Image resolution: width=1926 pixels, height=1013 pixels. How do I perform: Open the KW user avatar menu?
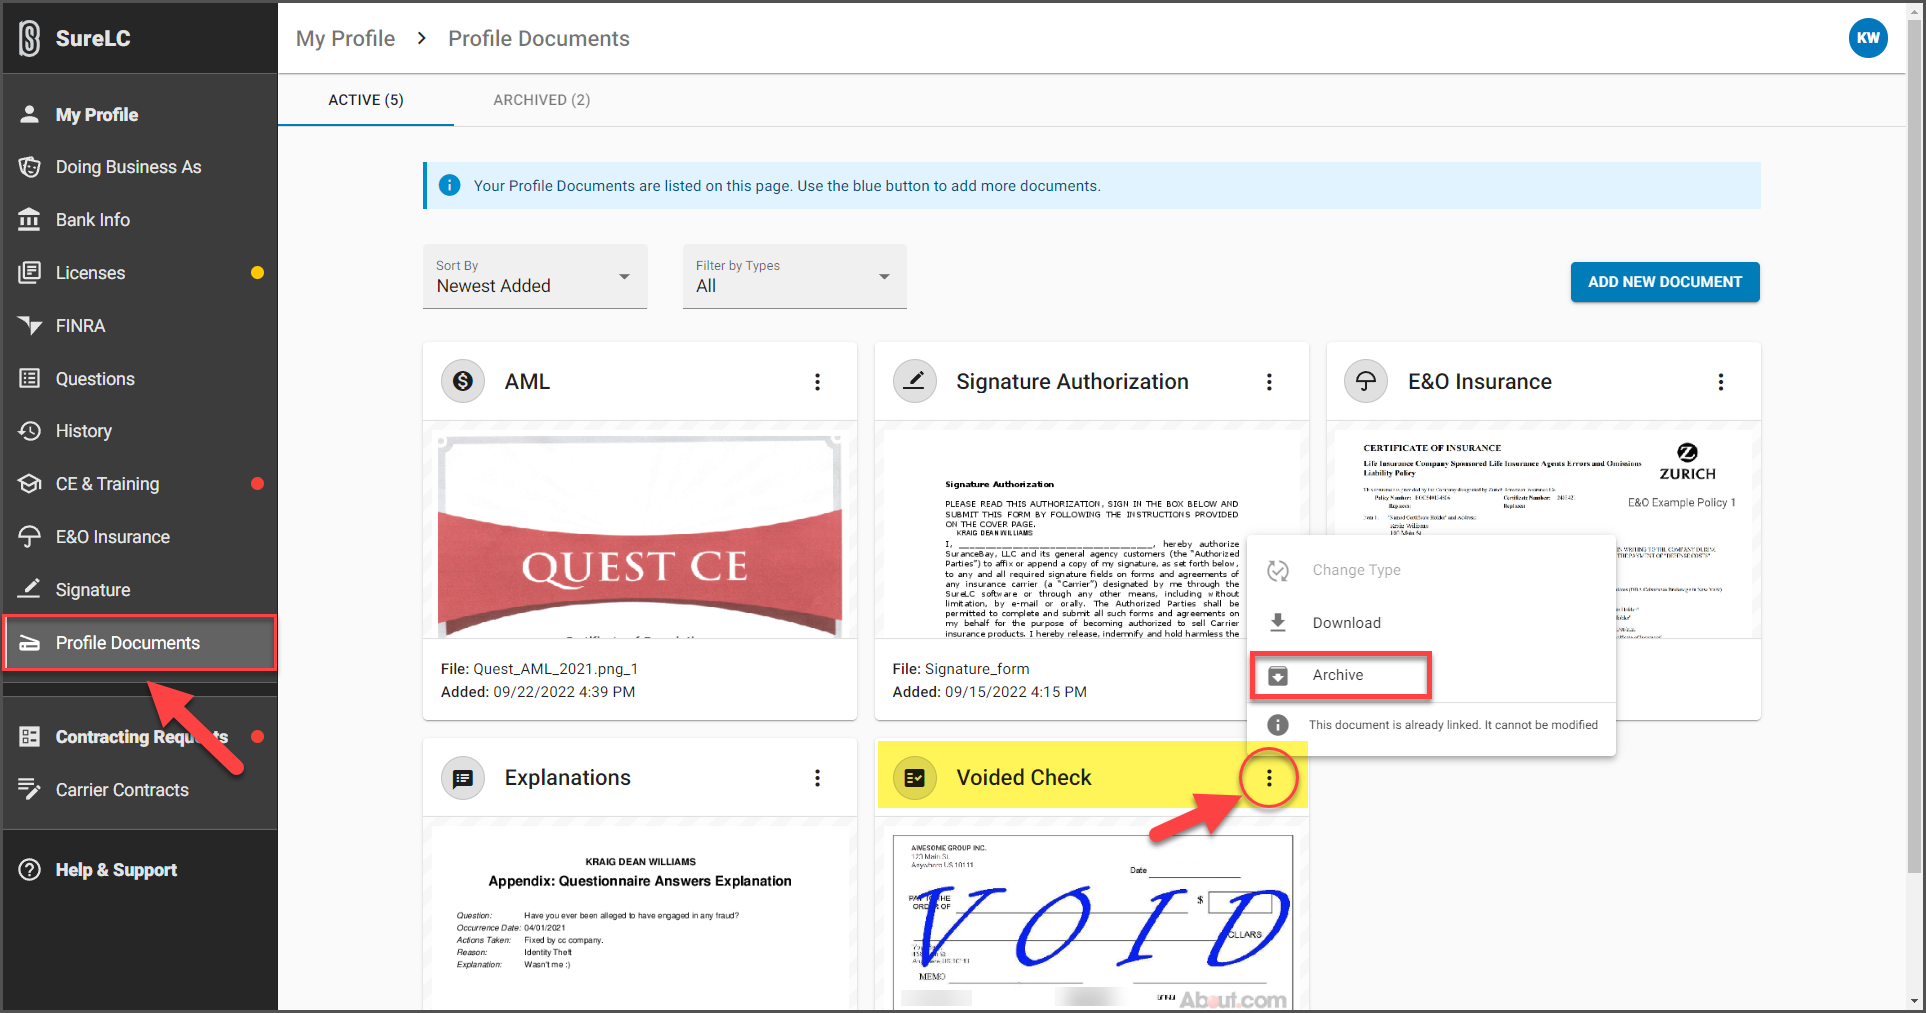(1867, 38)
